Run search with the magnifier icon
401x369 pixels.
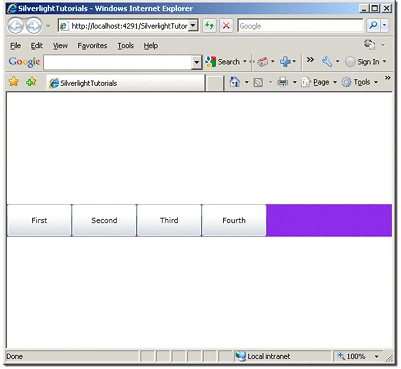(373, 26)
